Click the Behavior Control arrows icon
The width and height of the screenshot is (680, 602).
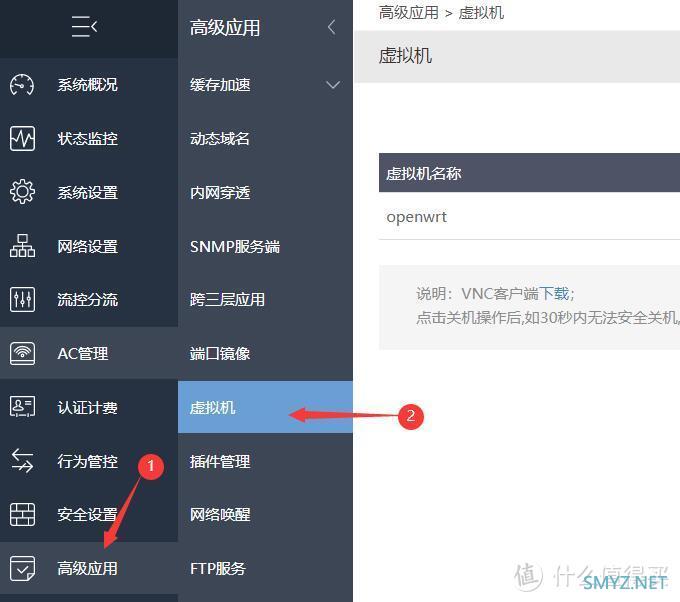(22, 461)
